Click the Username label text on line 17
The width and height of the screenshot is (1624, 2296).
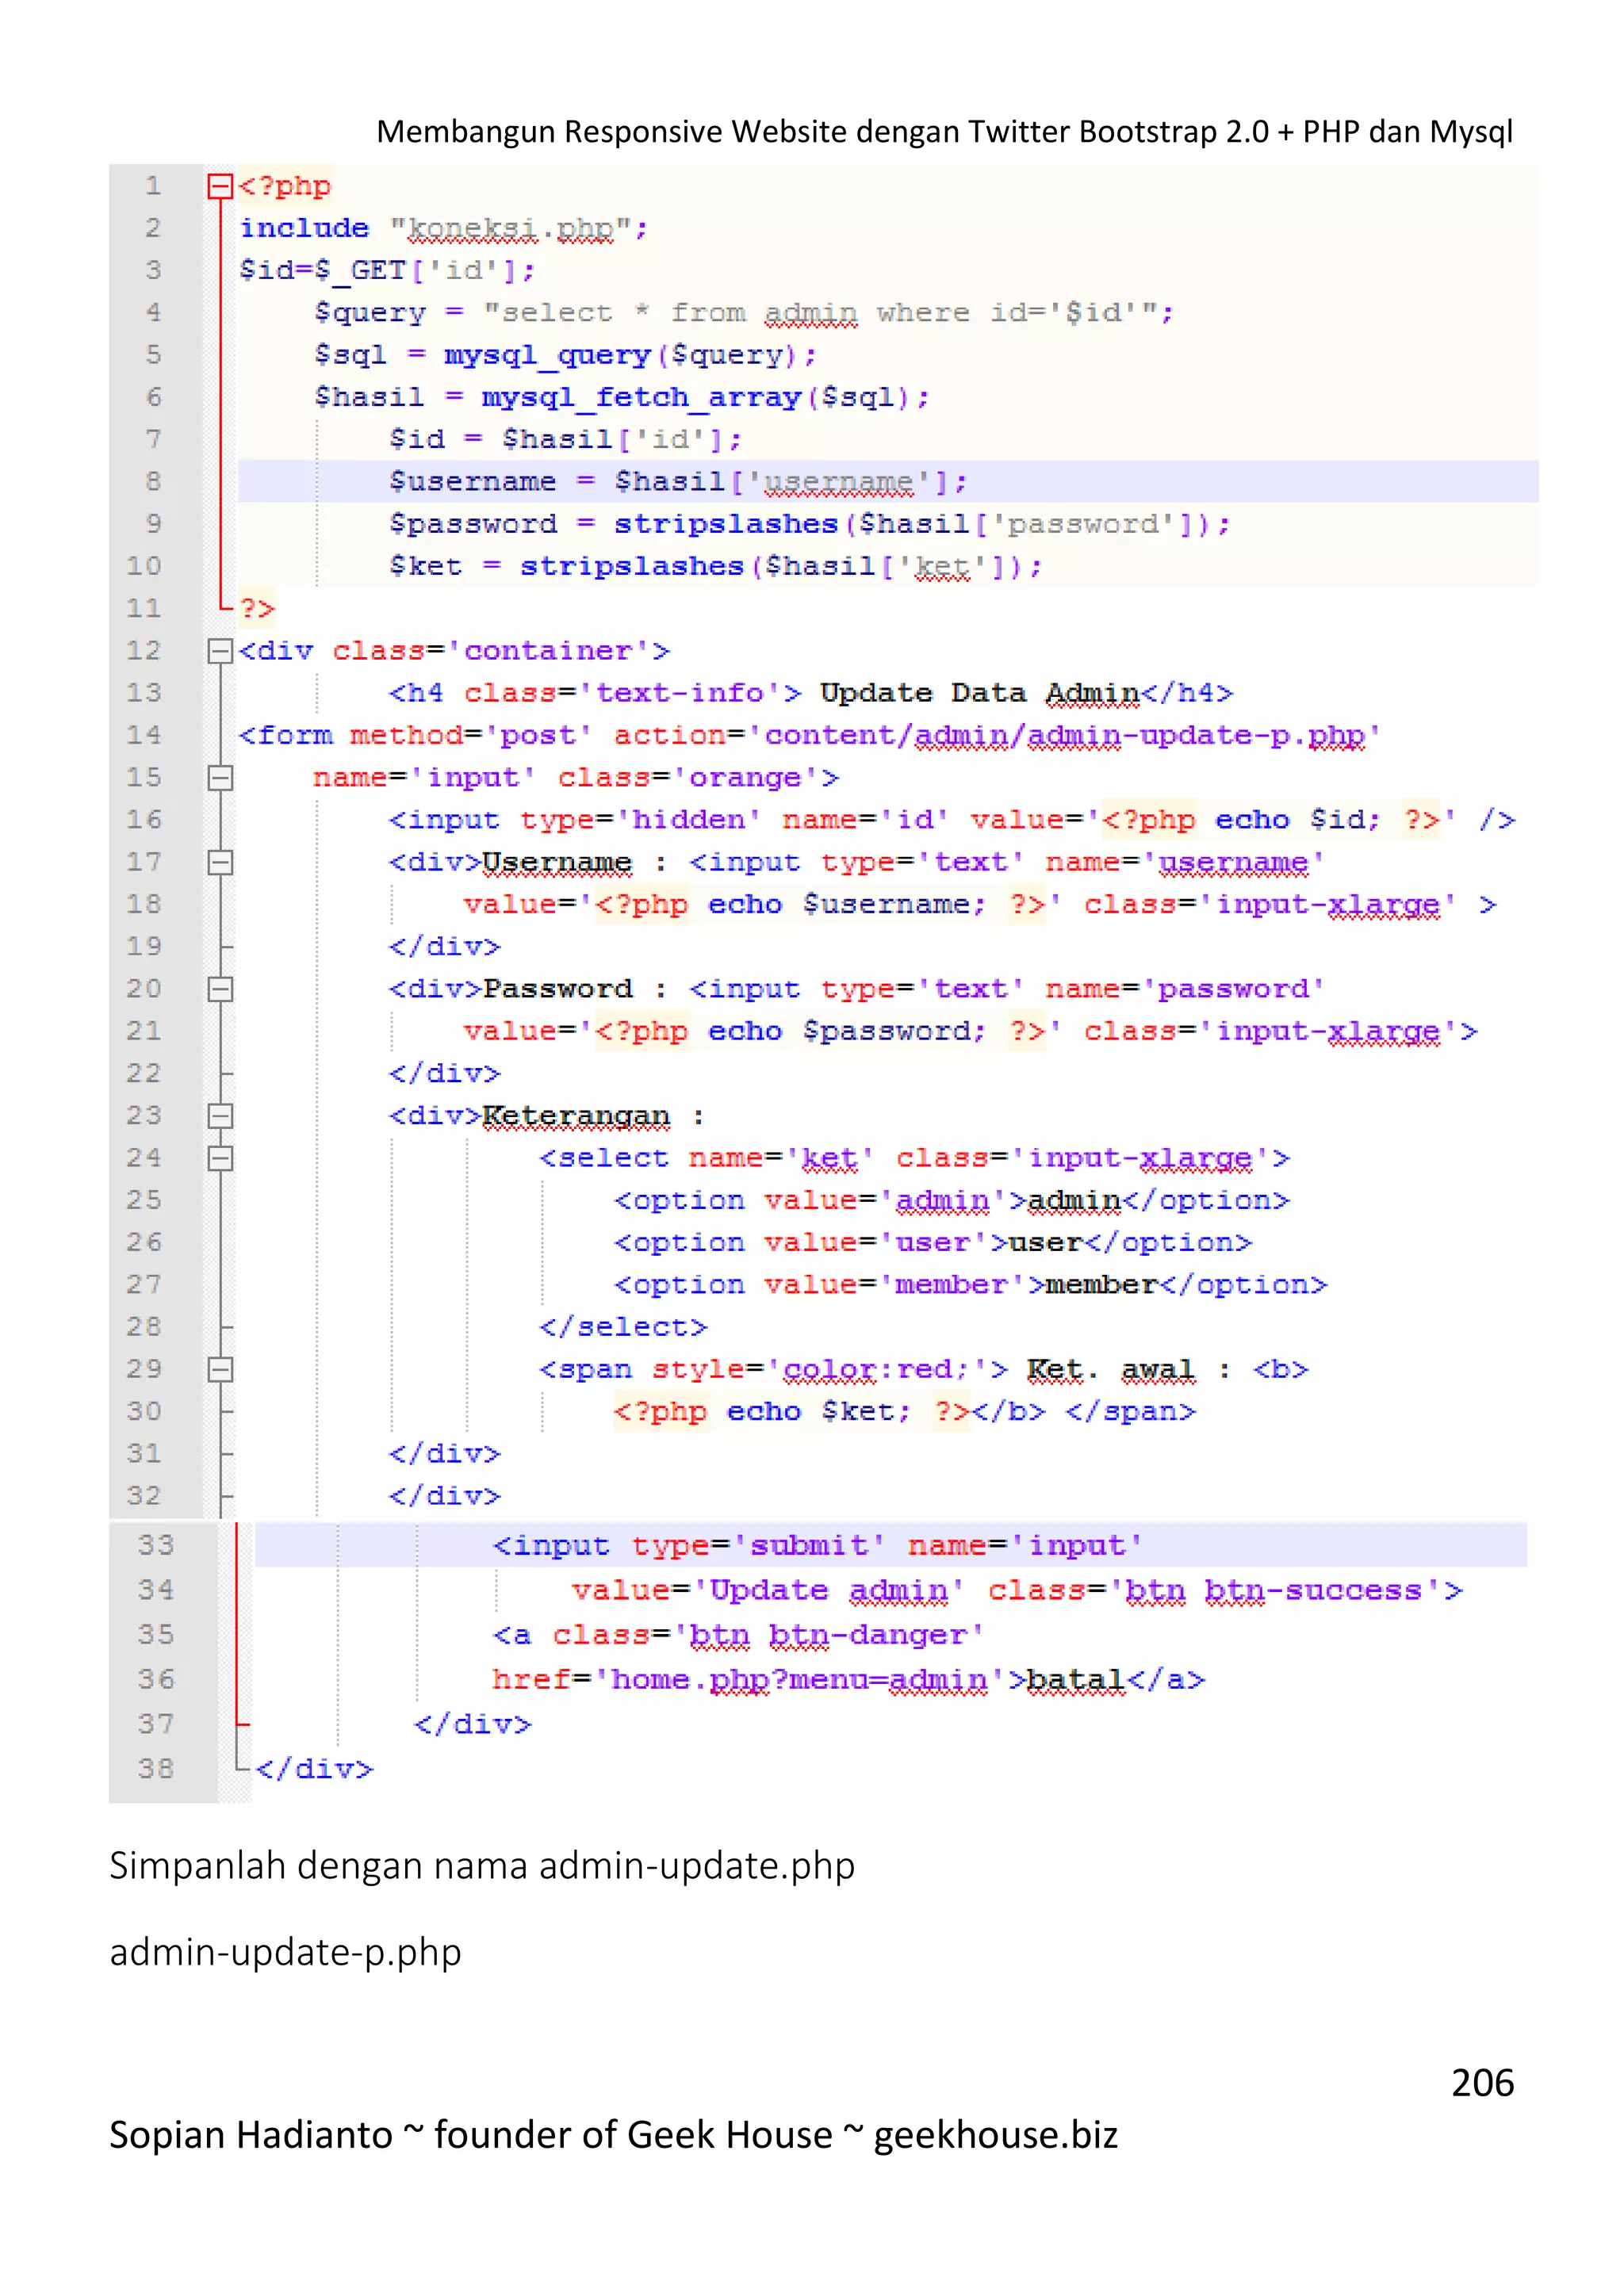click(557, 862)
